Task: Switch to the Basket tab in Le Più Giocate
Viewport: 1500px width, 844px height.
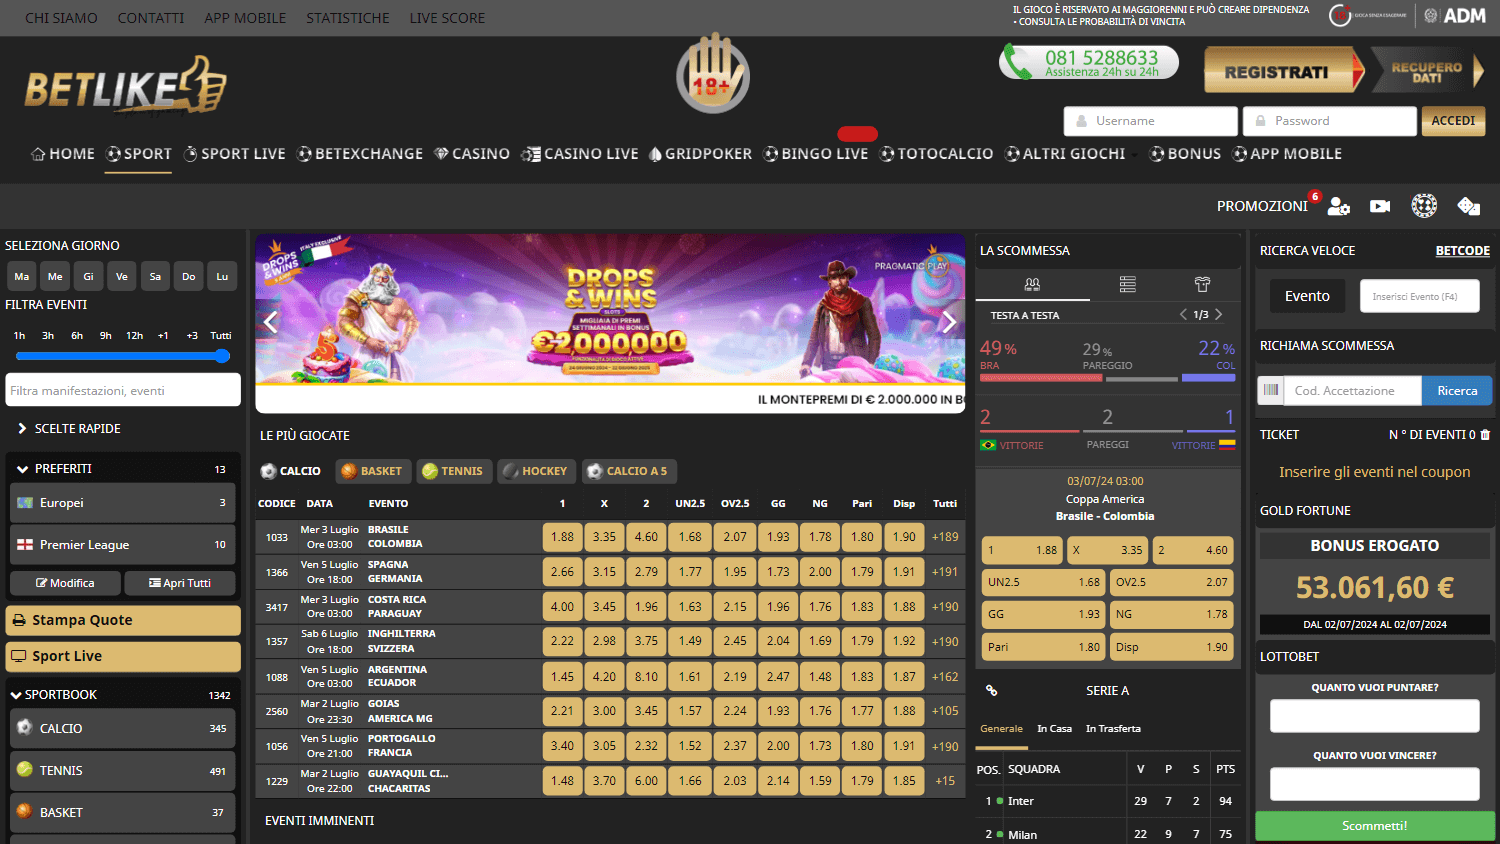Action: (x=371, y=471)
